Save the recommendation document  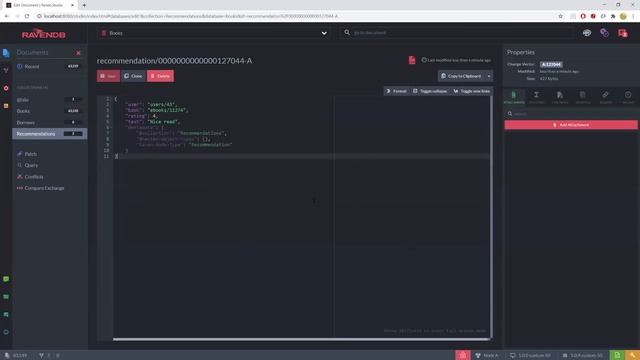(108, 76)
